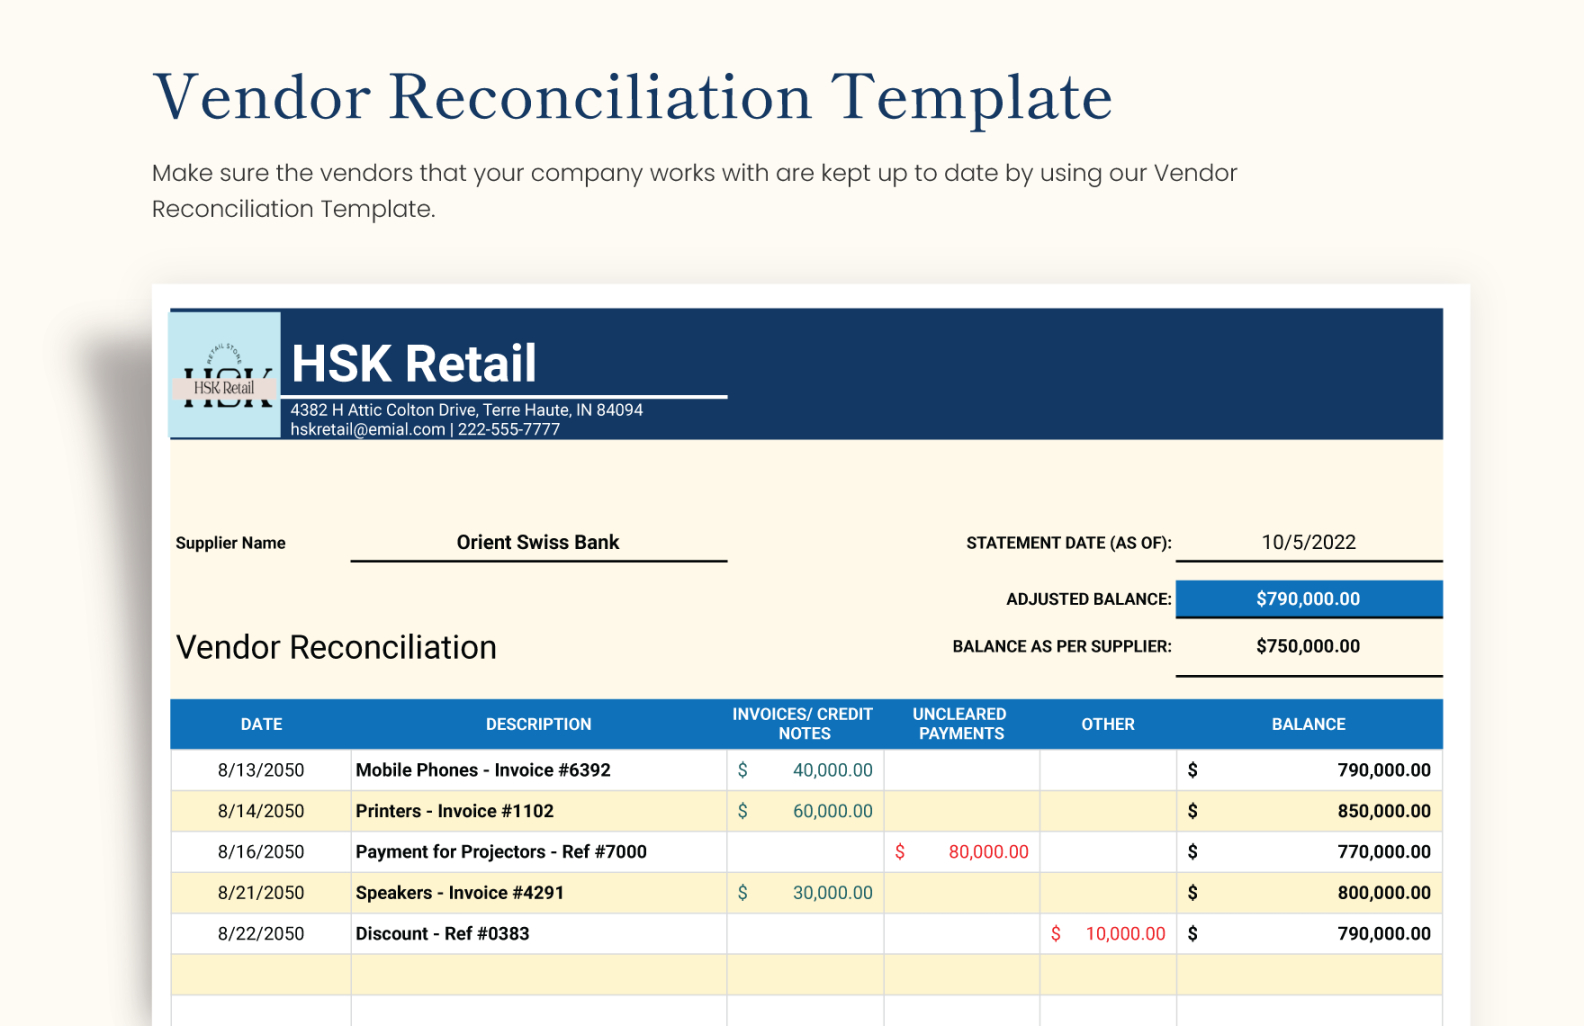Click the Balance As Per Supplier $750,000.00 value
This screenshot has height=1026, width=1584.
1308,646
